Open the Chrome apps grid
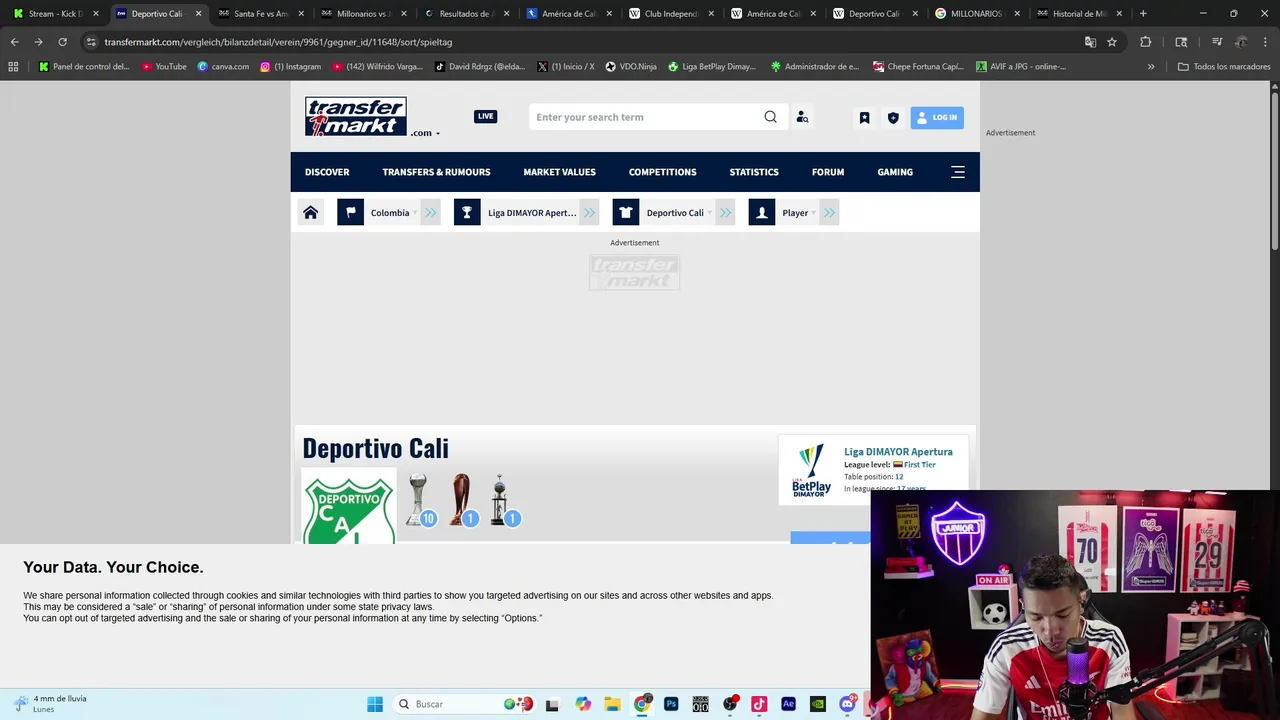 pyautogui.click(x=13, y=67)
